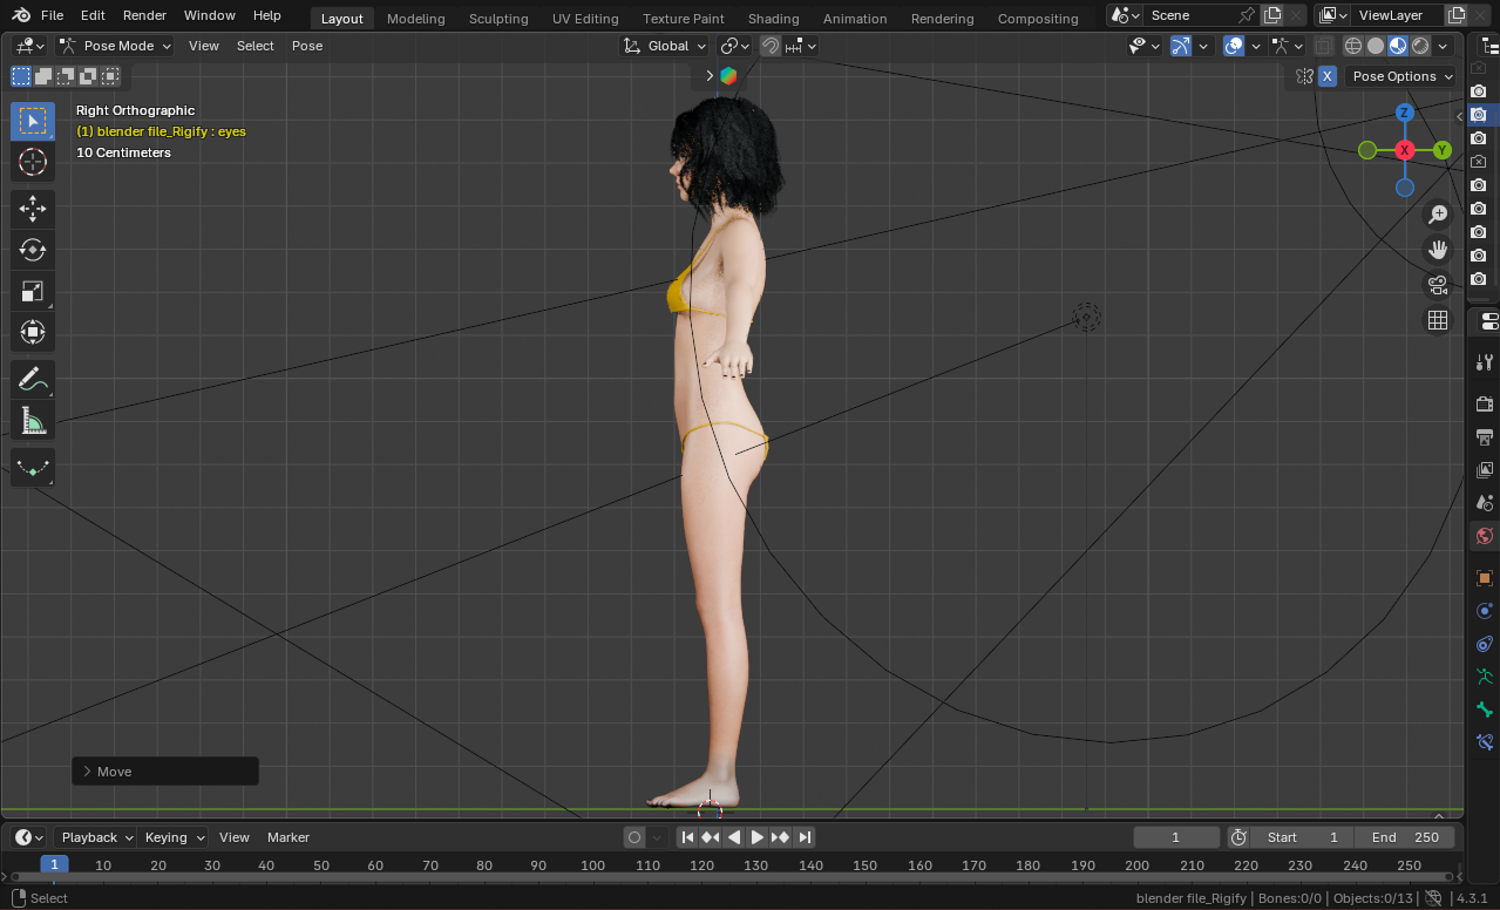Screen dimensions: 1500x910
Task: Open the Tool properties tab
Action: click(1485, 362)
